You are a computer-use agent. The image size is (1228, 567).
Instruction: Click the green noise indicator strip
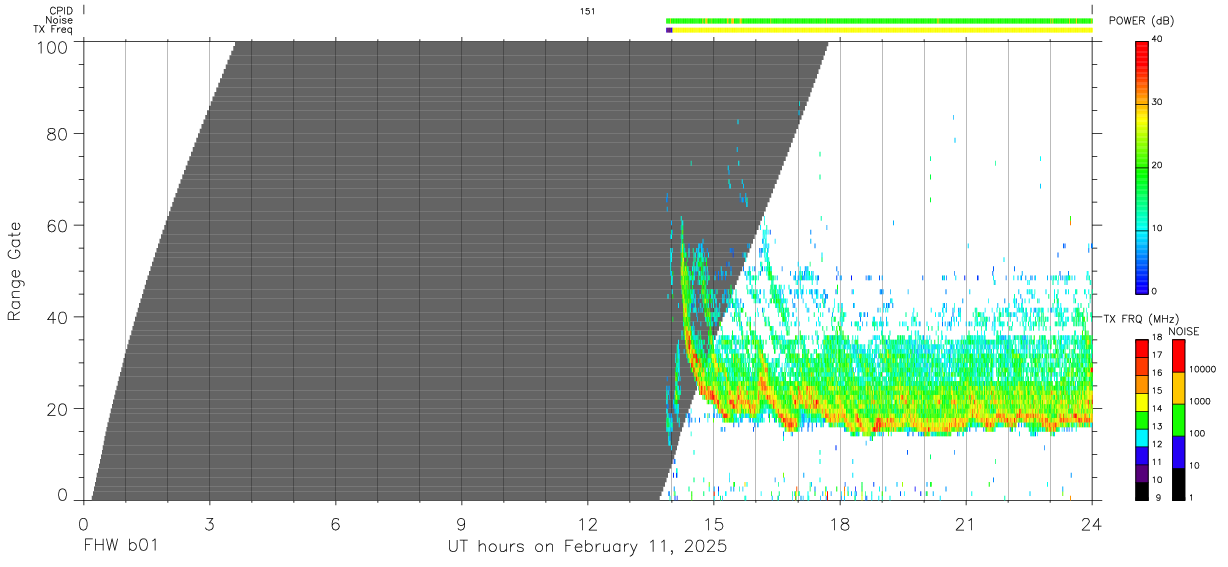(x=879, y=20)
